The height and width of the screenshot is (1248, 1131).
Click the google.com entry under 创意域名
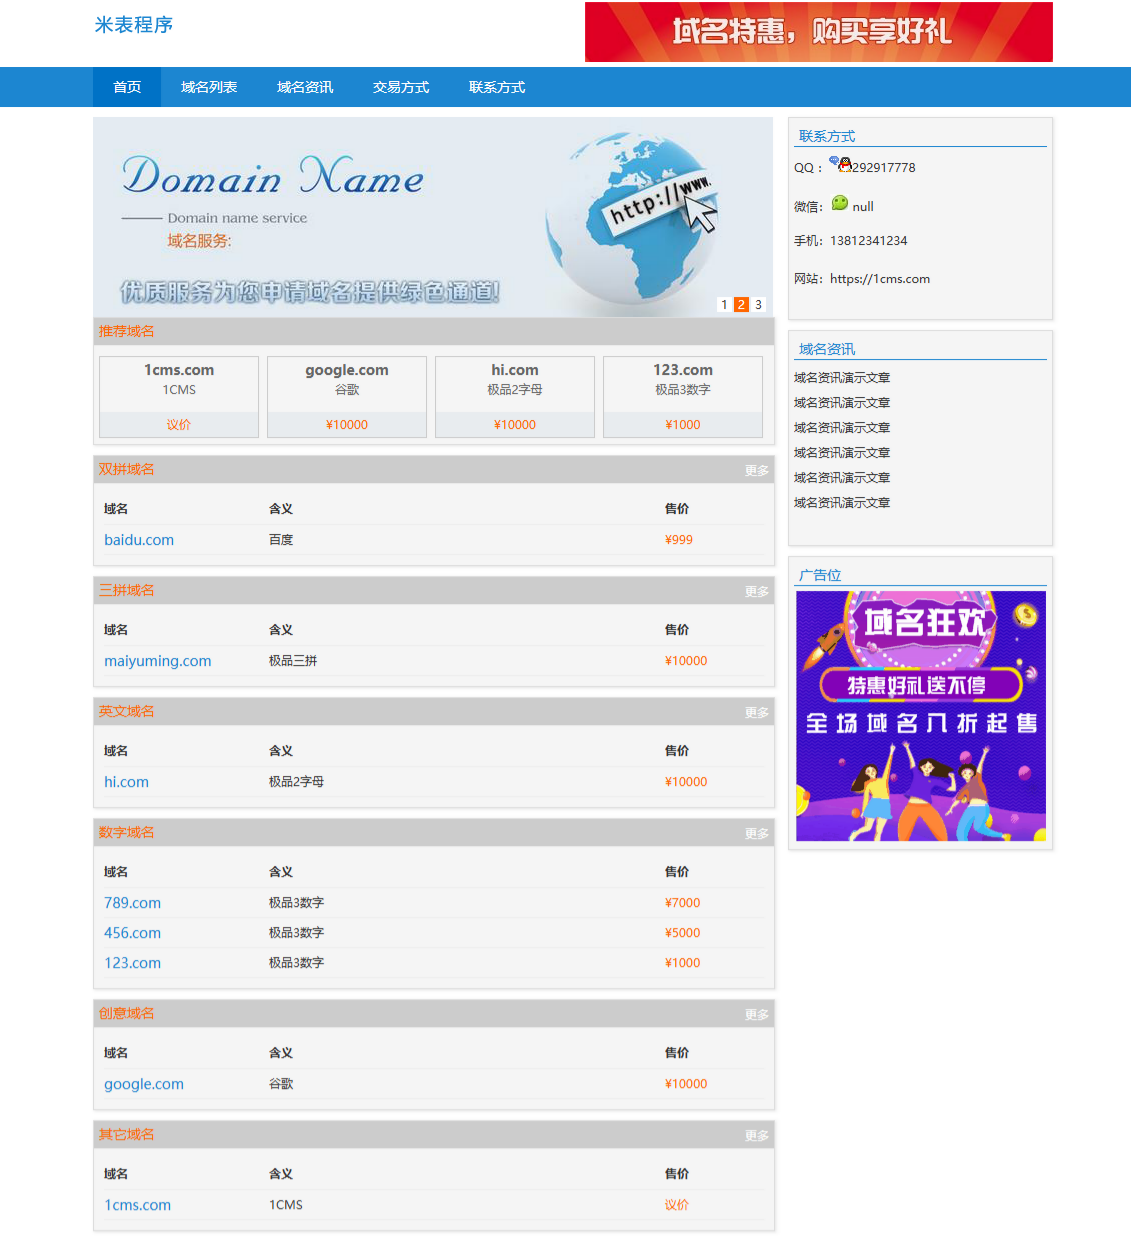pos(143,1083)
